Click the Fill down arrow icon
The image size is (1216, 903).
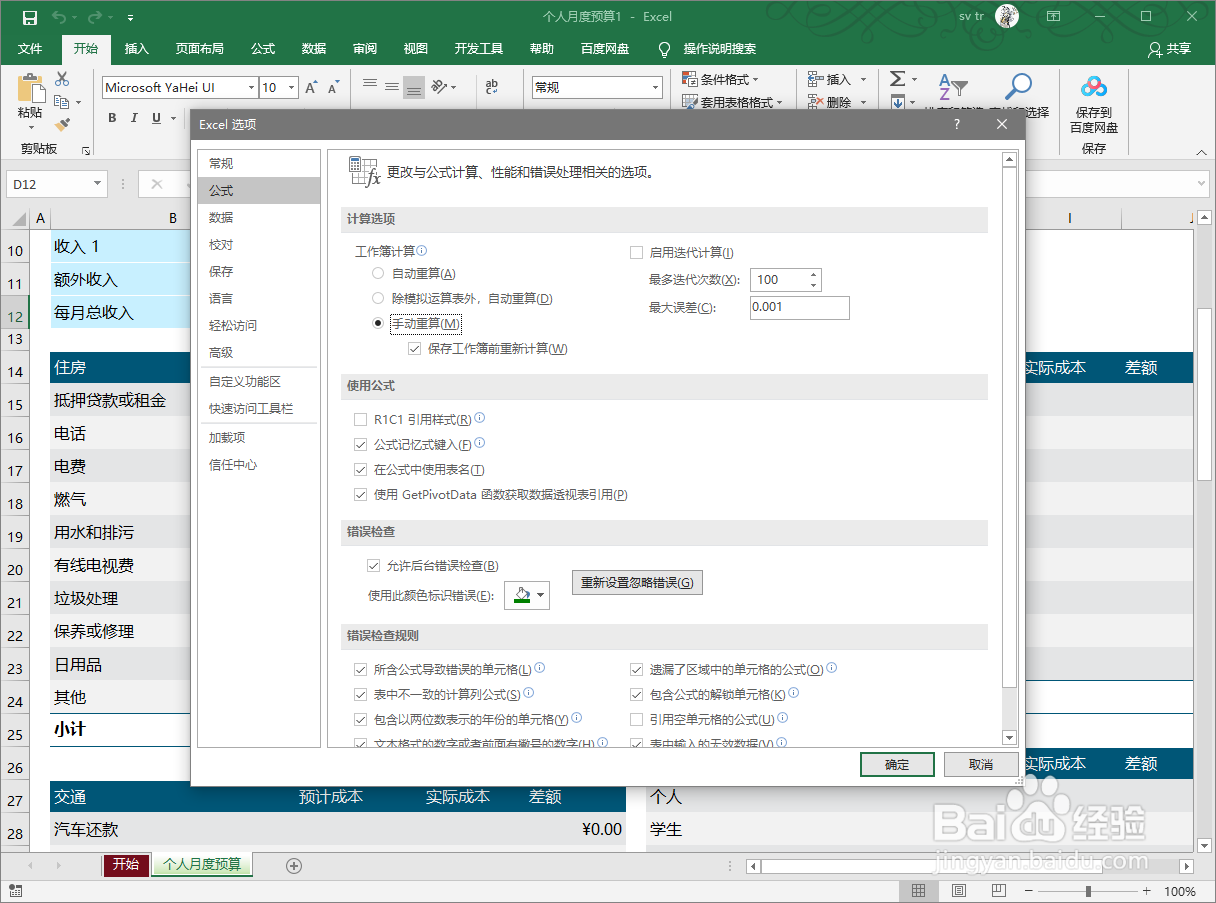pos(897,102)
